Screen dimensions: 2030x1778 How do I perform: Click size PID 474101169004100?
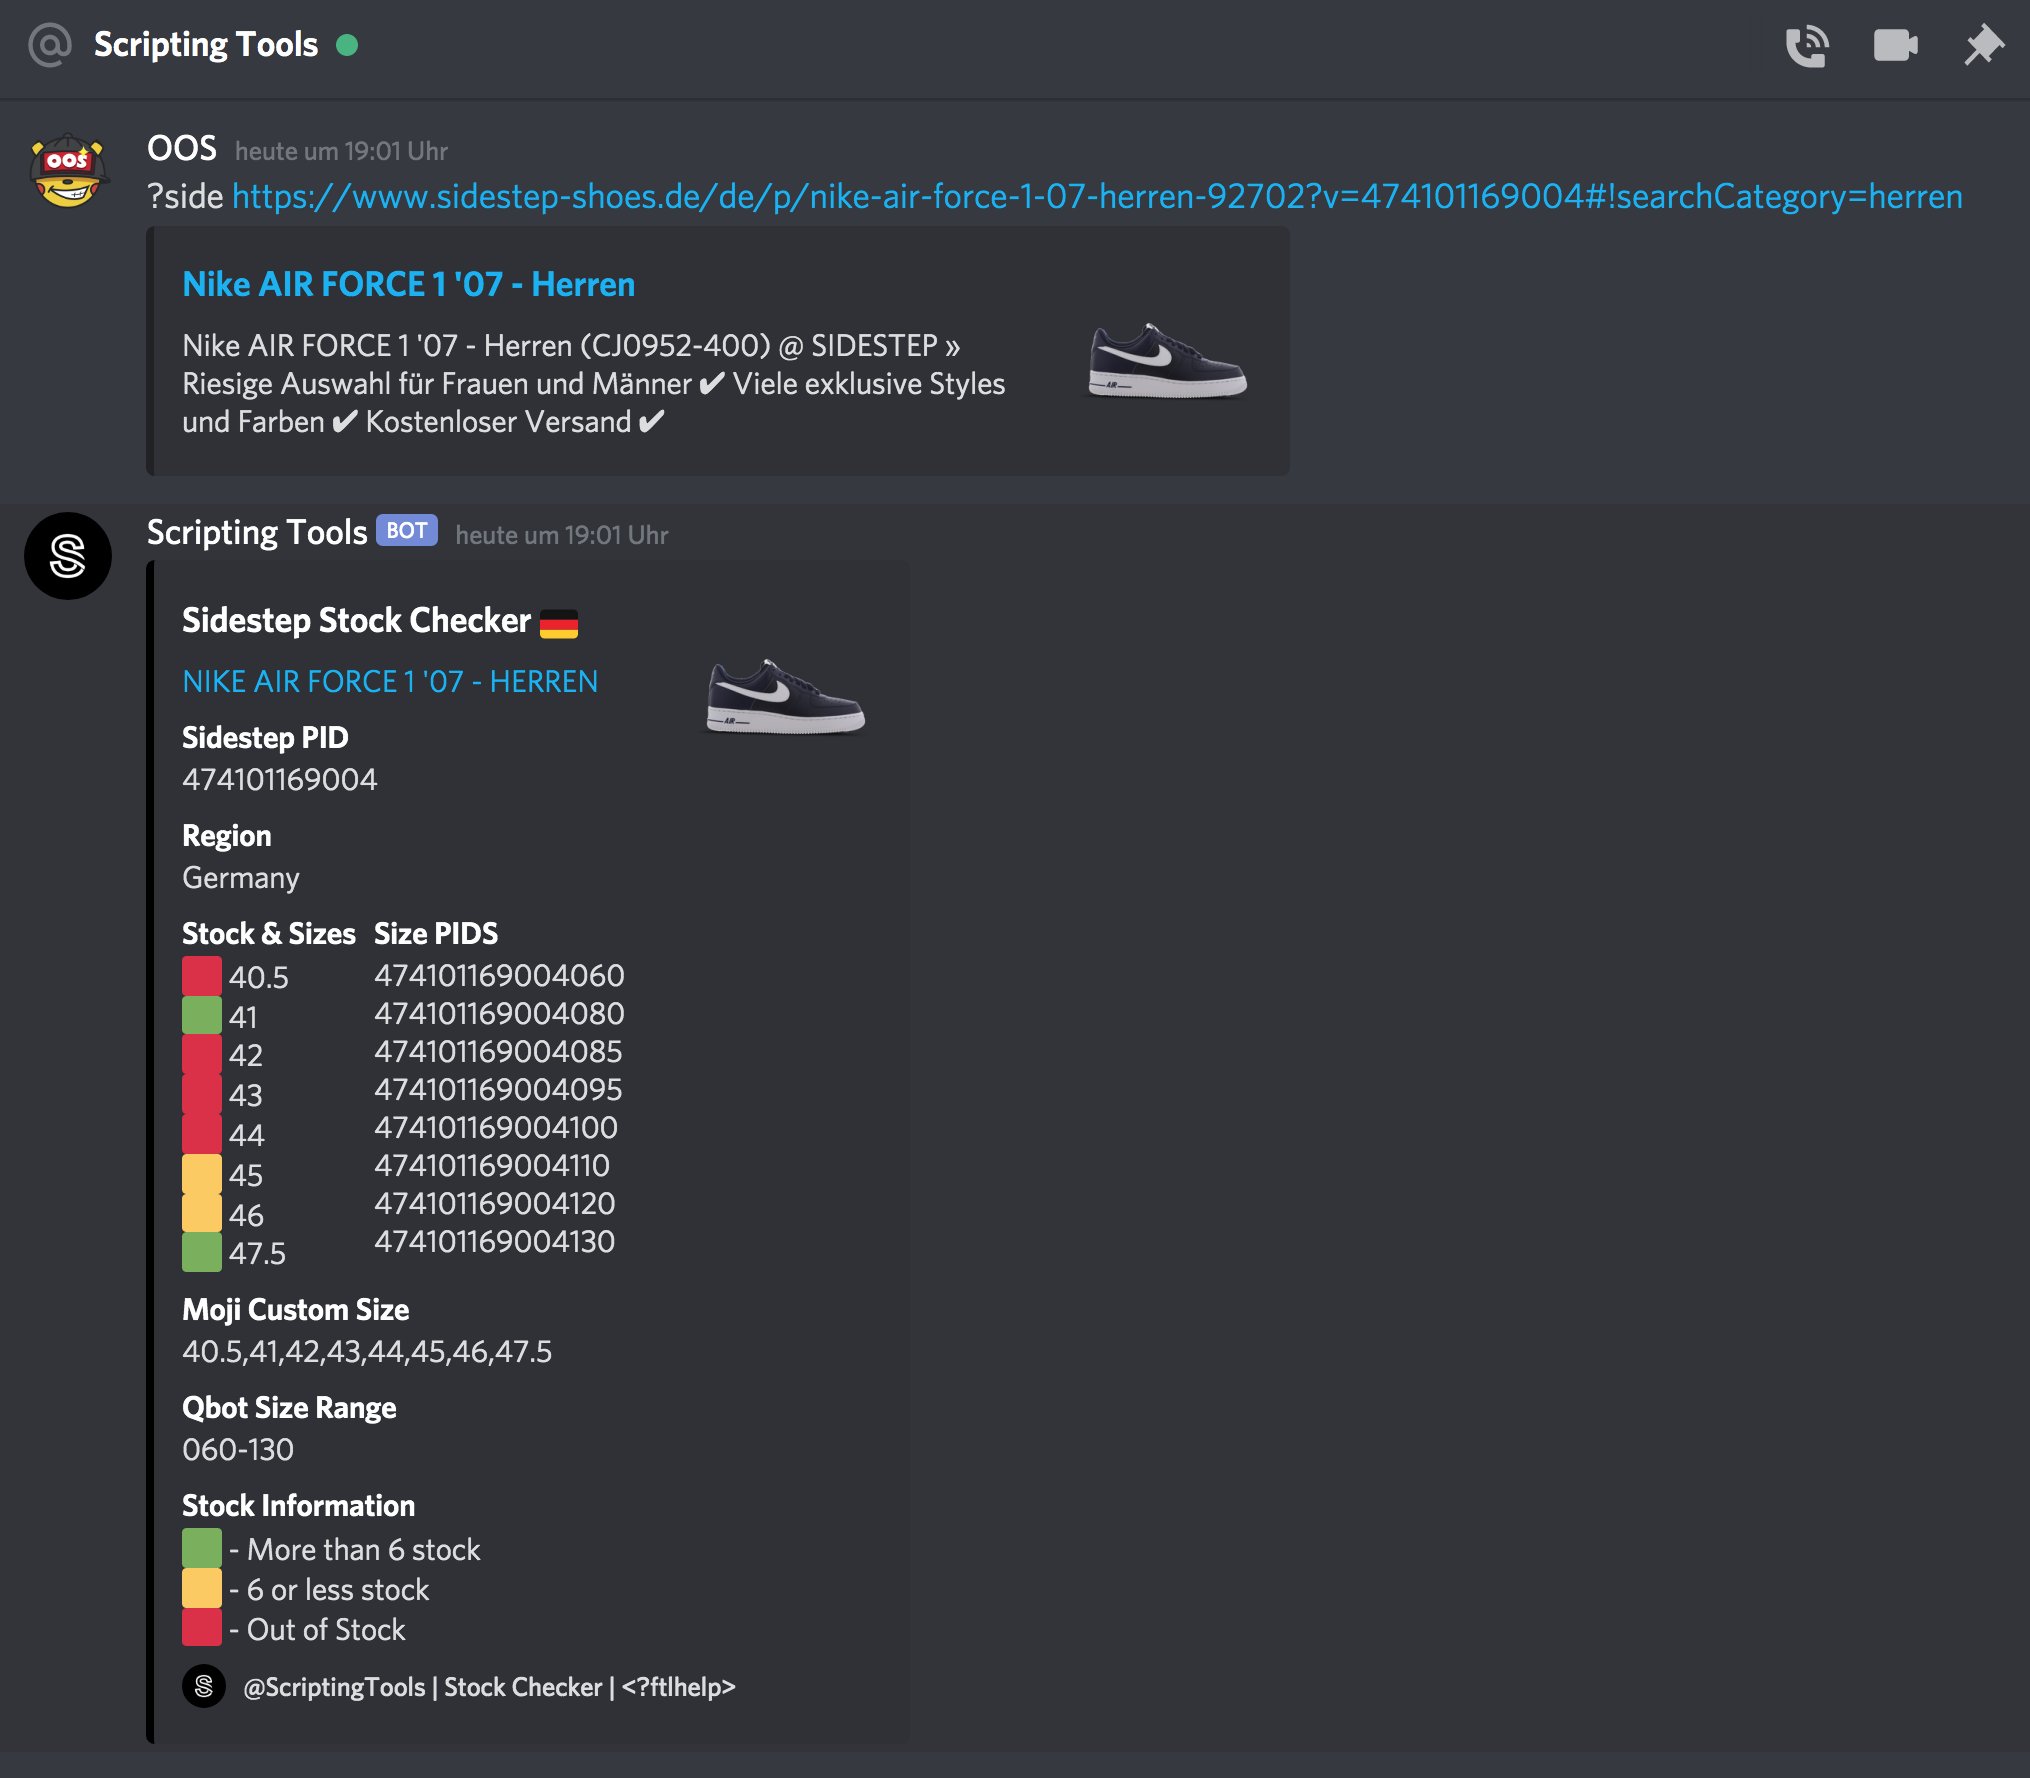(496, 1127)
